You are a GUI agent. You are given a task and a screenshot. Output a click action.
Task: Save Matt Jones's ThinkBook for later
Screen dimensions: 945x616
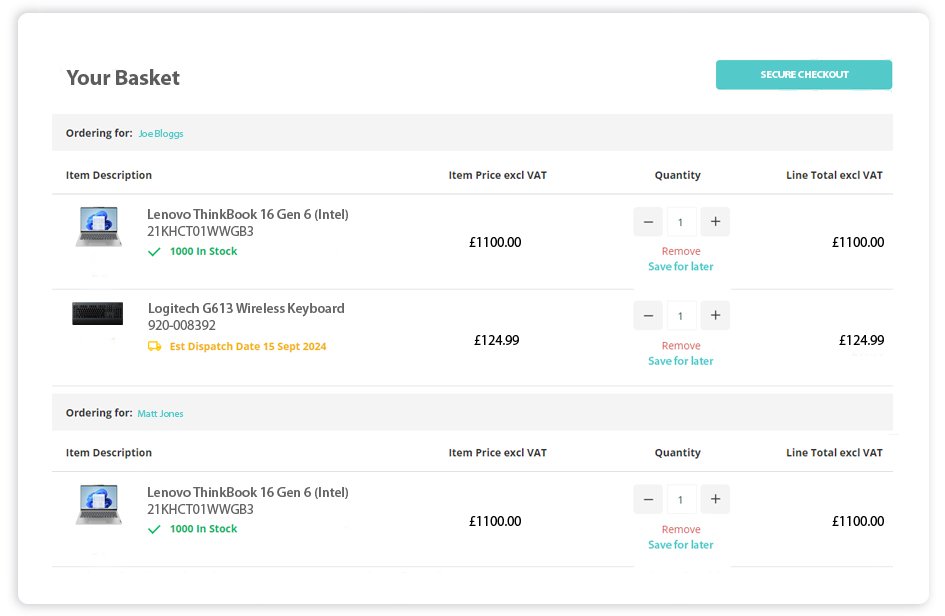click(680, 545)
